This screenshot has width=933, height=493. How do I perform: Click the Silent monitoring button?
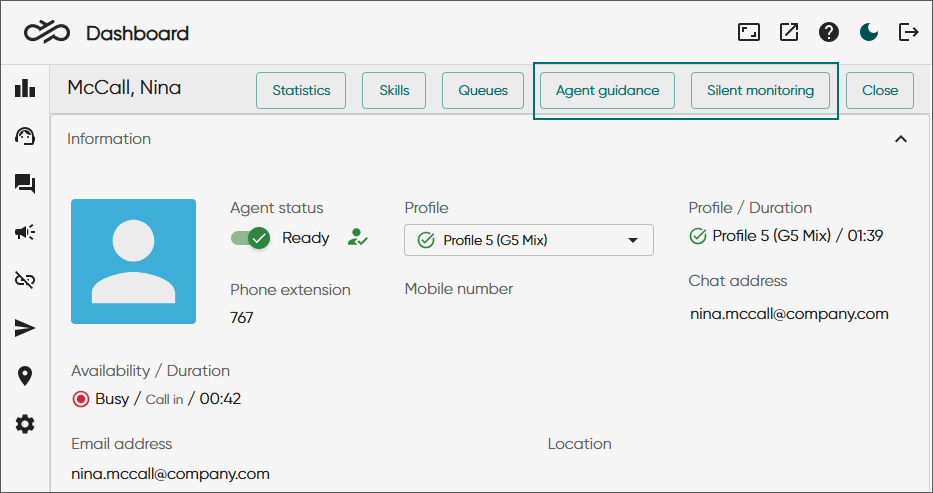coord(760,90)
